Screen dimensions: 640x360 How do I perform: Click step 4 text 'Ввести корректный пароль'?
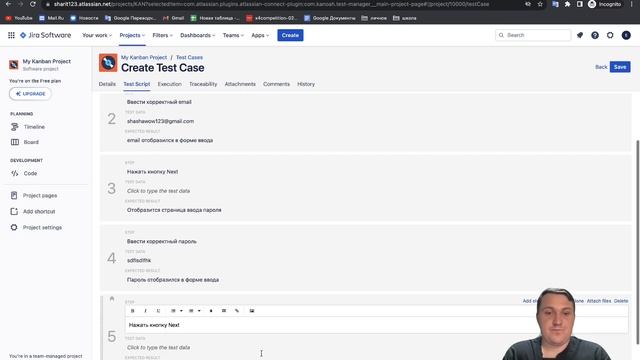[162, 242]
